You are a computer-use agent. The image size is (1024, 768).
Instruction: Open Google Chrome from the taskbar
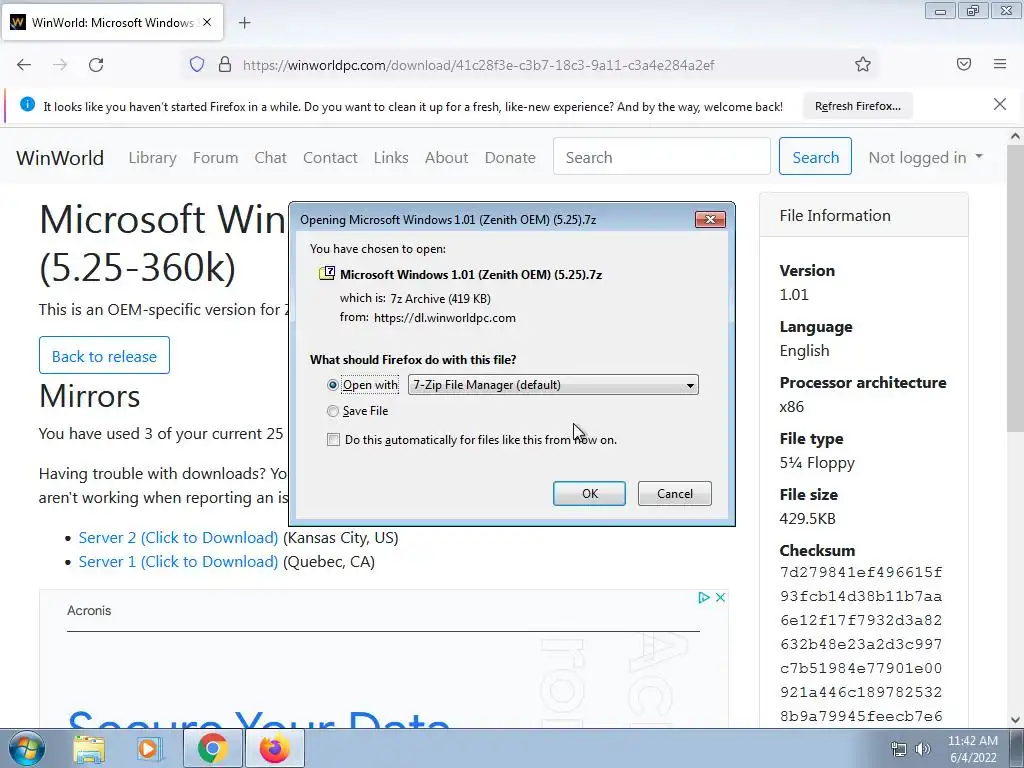pos(212,748)
